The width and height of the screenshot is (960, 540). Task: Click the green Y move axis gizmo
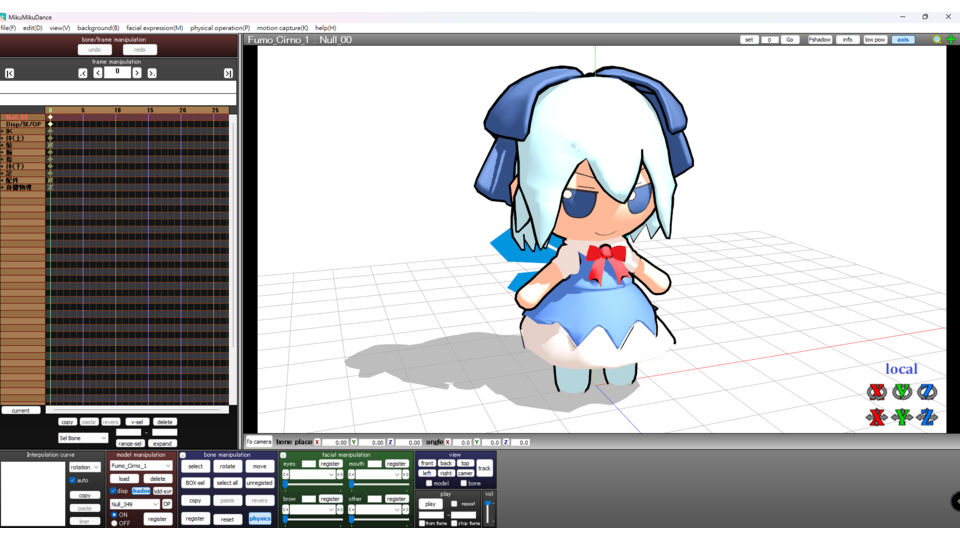(x=902, y=417)
